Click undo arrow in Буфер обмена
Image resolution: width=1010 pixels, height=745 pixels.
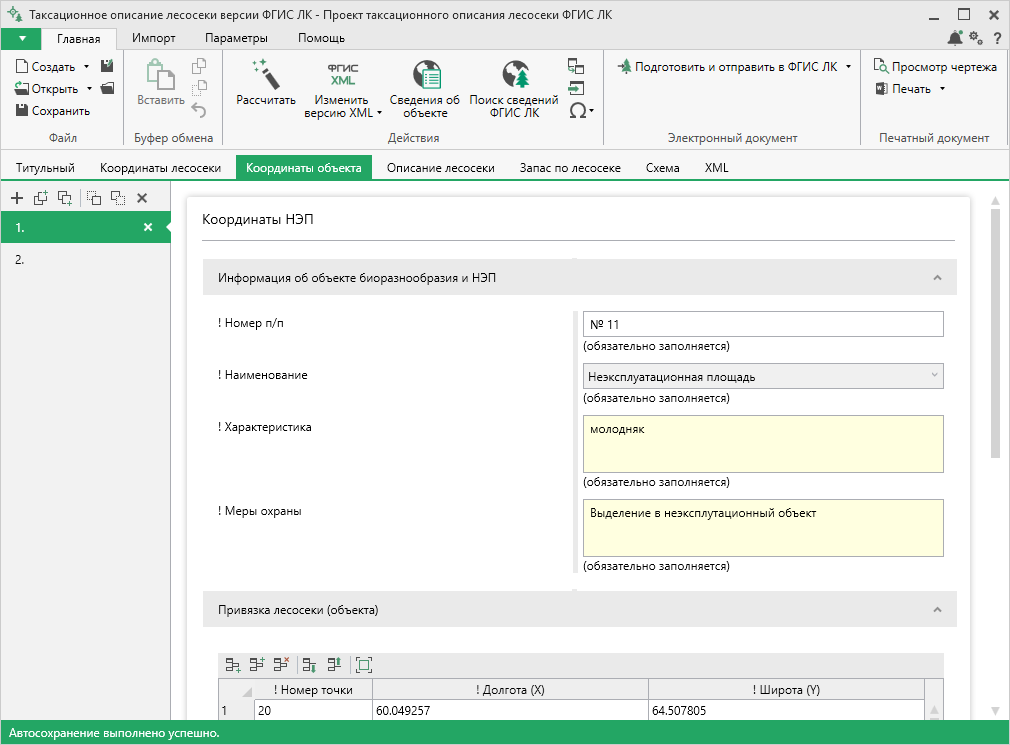coord(199,111)
